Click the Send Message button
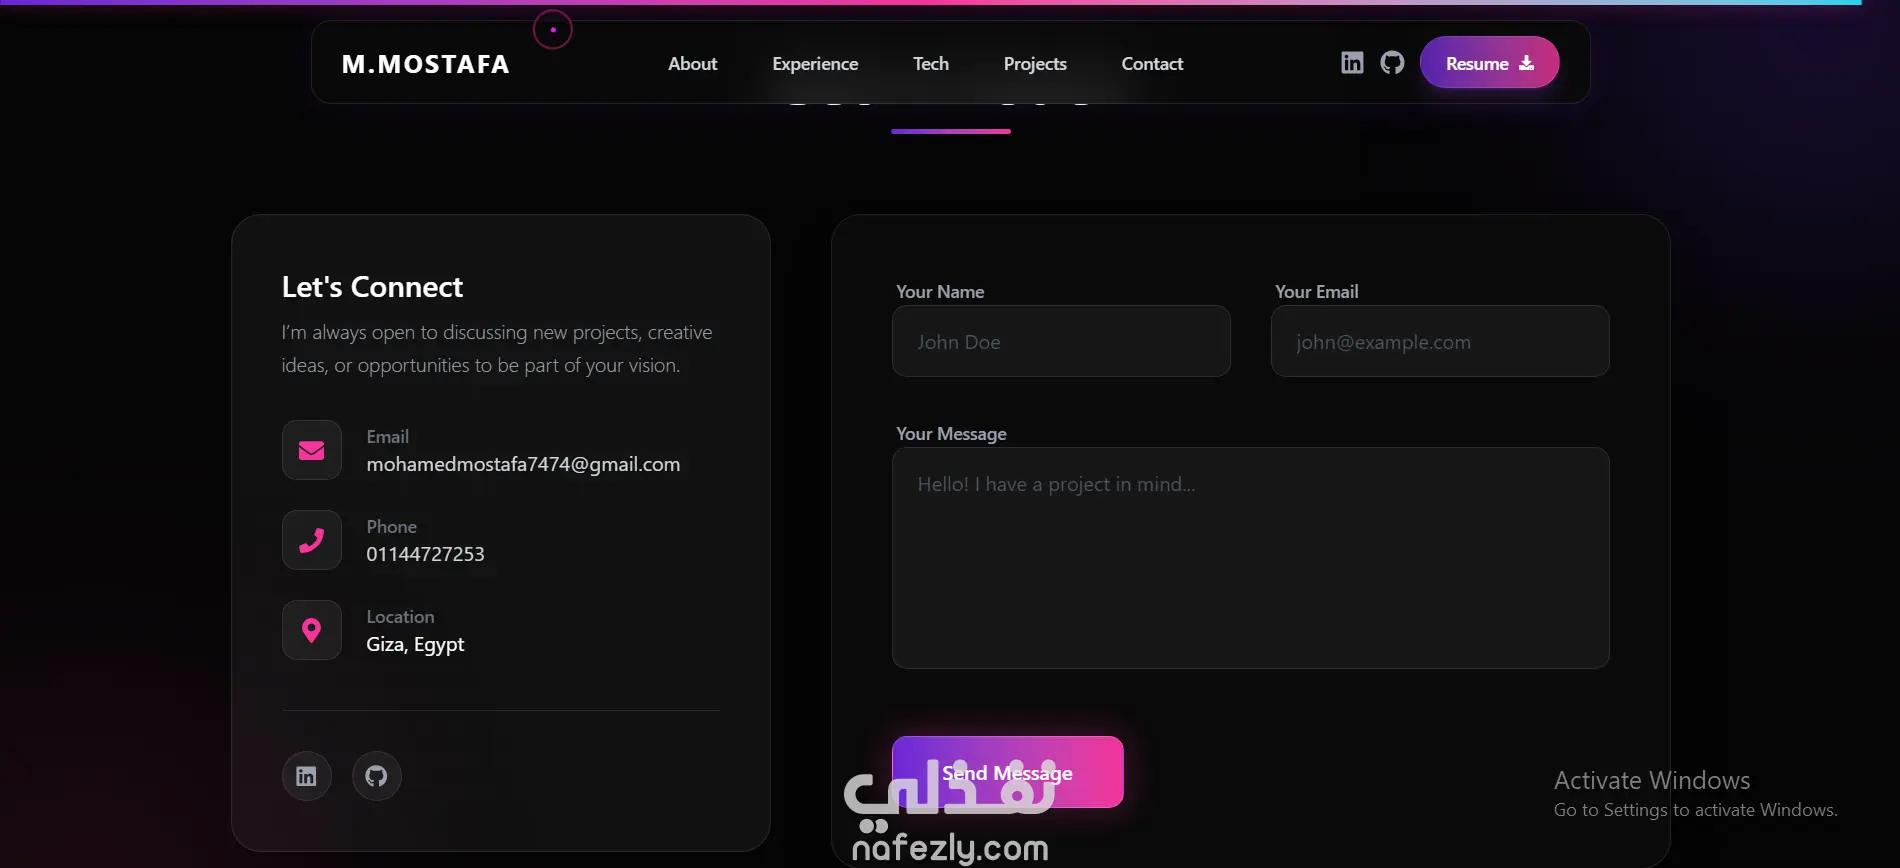1900x868 pixels. click(x=1008, y=772)
